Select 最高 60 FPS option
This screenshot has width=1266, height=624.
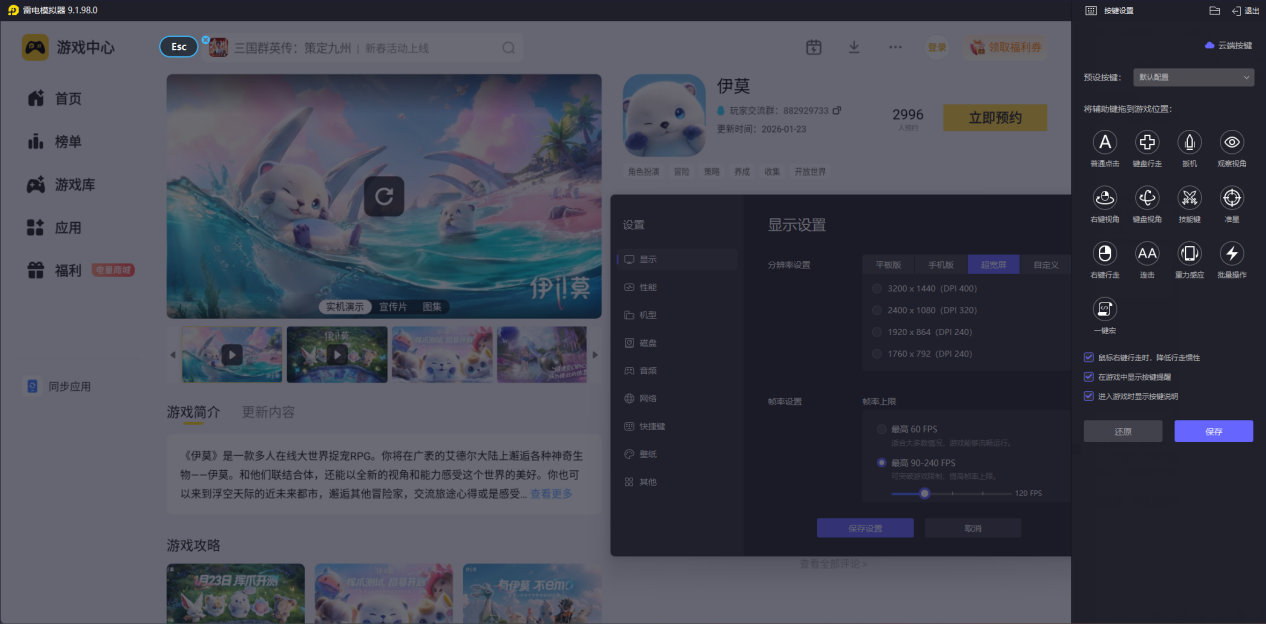[x=881, y=429]
